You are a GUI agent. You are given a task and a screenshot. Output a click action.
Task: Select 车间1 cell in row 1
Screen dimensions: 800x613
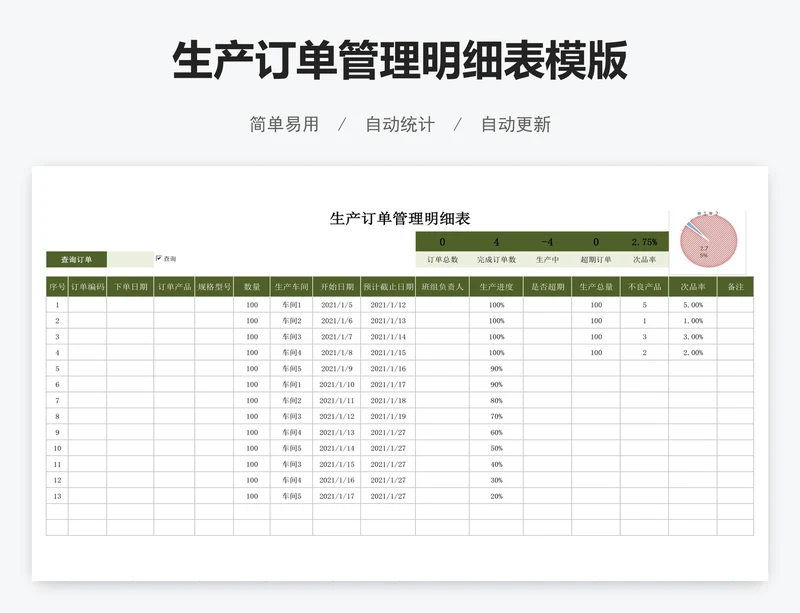[291, 305]
